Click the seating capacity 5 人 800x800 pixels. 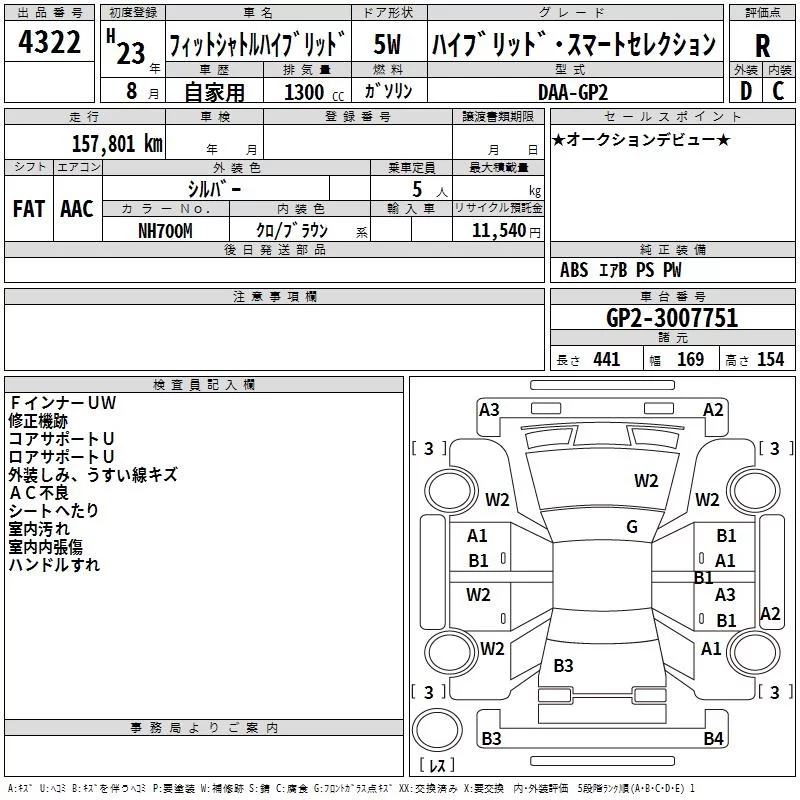[429, 190]
